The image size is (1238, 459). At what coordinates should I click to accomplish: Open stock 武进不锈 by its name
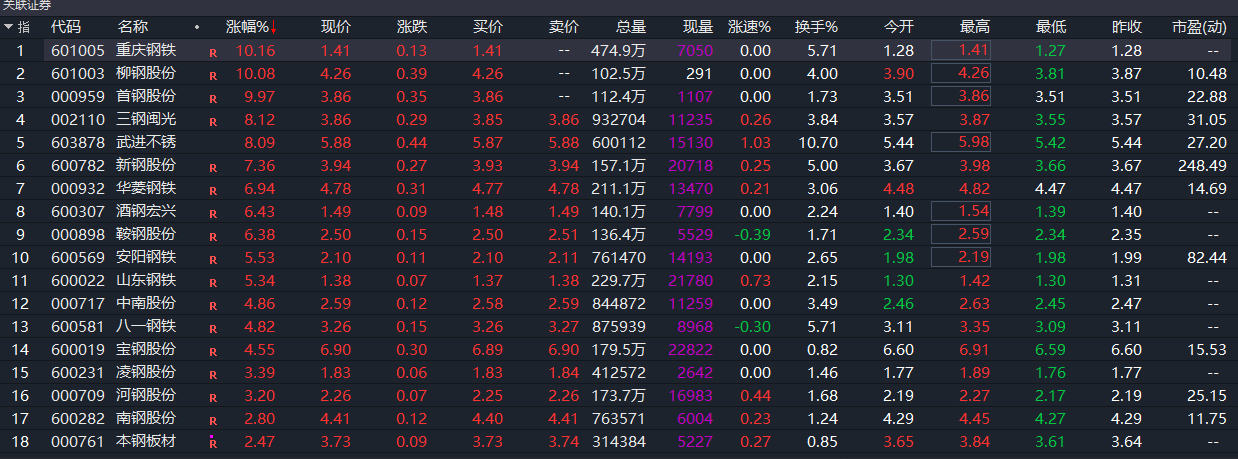[146, 142]
